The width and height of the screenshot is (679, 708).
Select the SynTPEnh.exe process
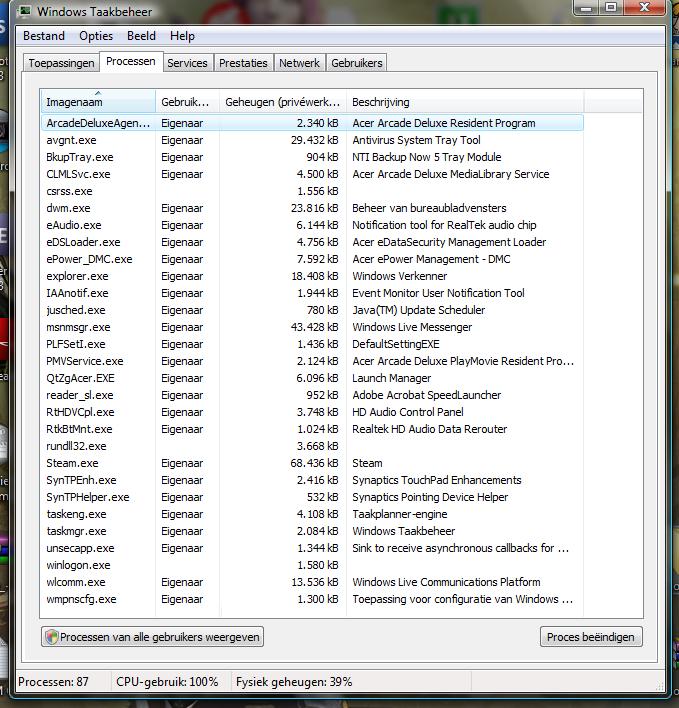click(312, 480)
